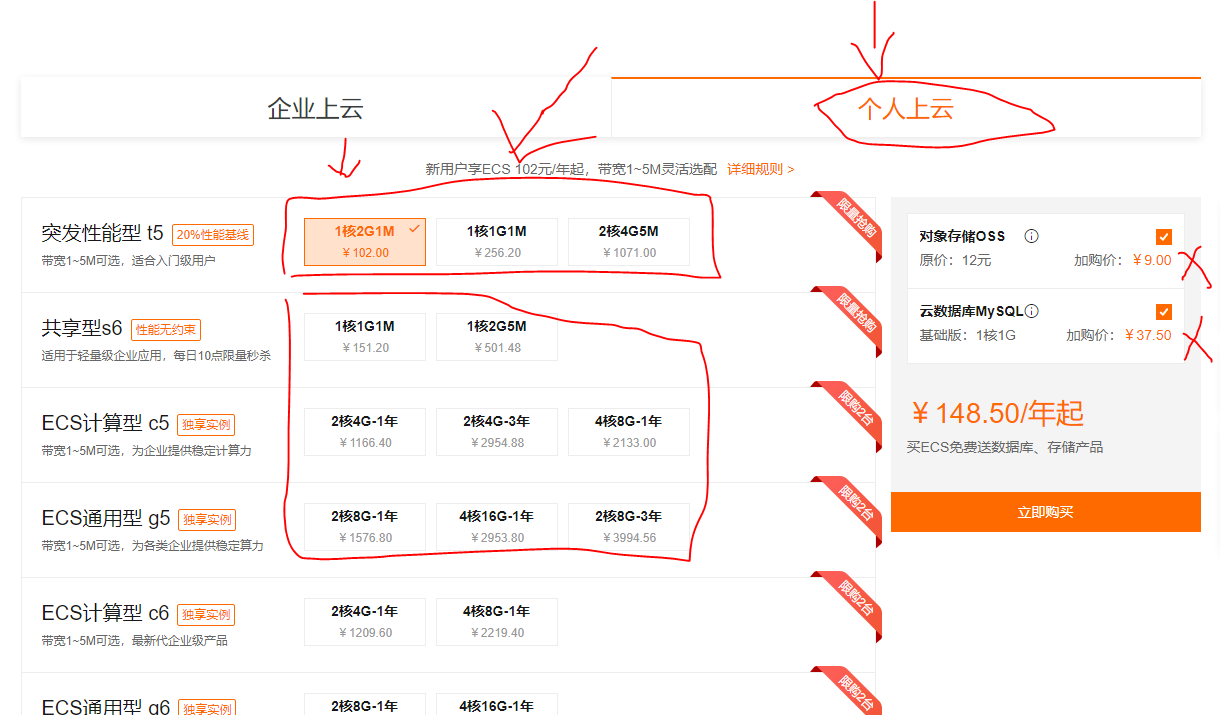The width and height of the screenshot is (1220, 715).
Task: Select t5 2核4G5M ¥1071.00 option
Action: point(629,242)
